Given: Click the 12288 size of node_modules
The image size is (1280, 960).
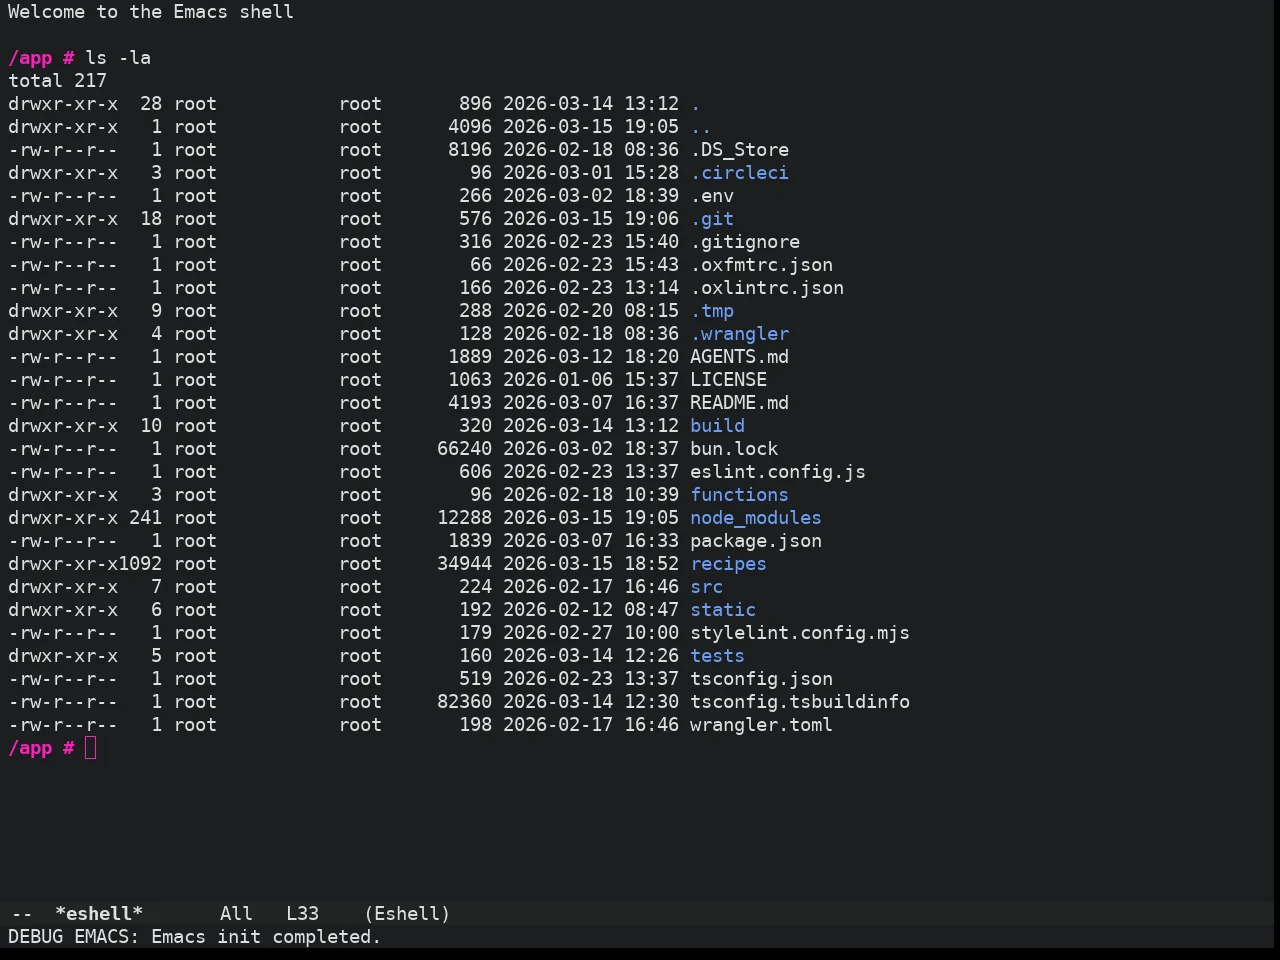Looking at the screenshot, I should tap(464, 518).
